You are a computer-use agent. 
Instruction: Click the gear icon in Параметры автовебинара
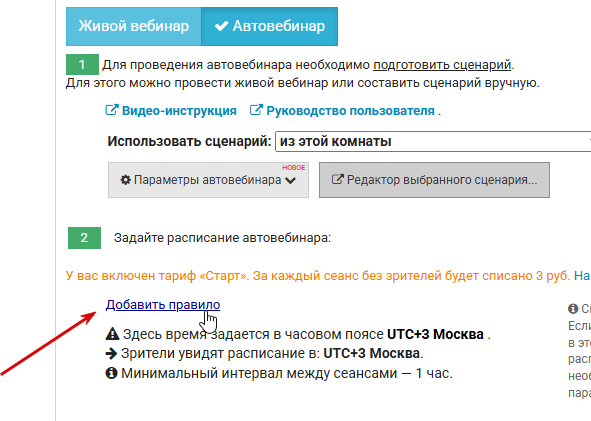[x=126, y=180]
